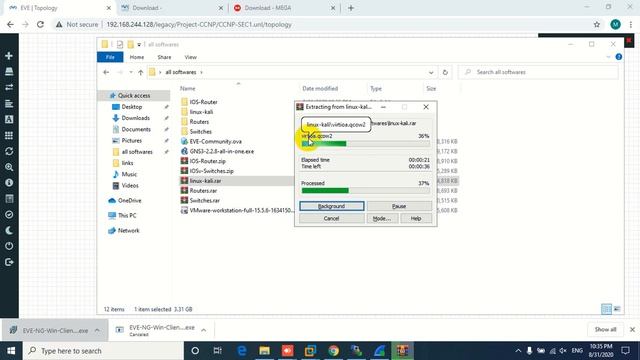Image resolution: width=640 pixels, height=360 pixels.
Task: Go up one folder level in Explorer
Action: click(140, 72)
